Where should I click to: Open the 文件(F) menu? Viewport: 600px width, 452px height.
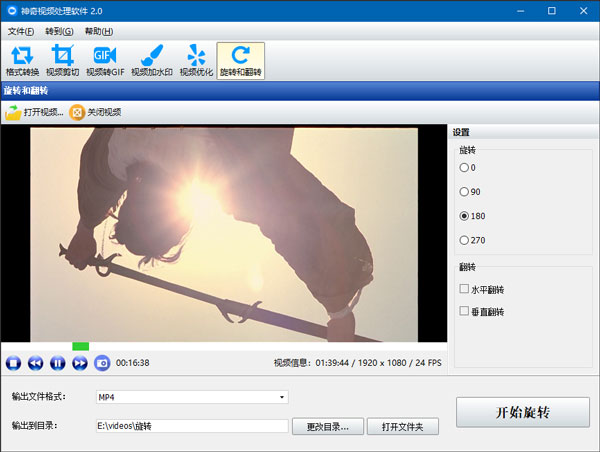coord(21,31)
